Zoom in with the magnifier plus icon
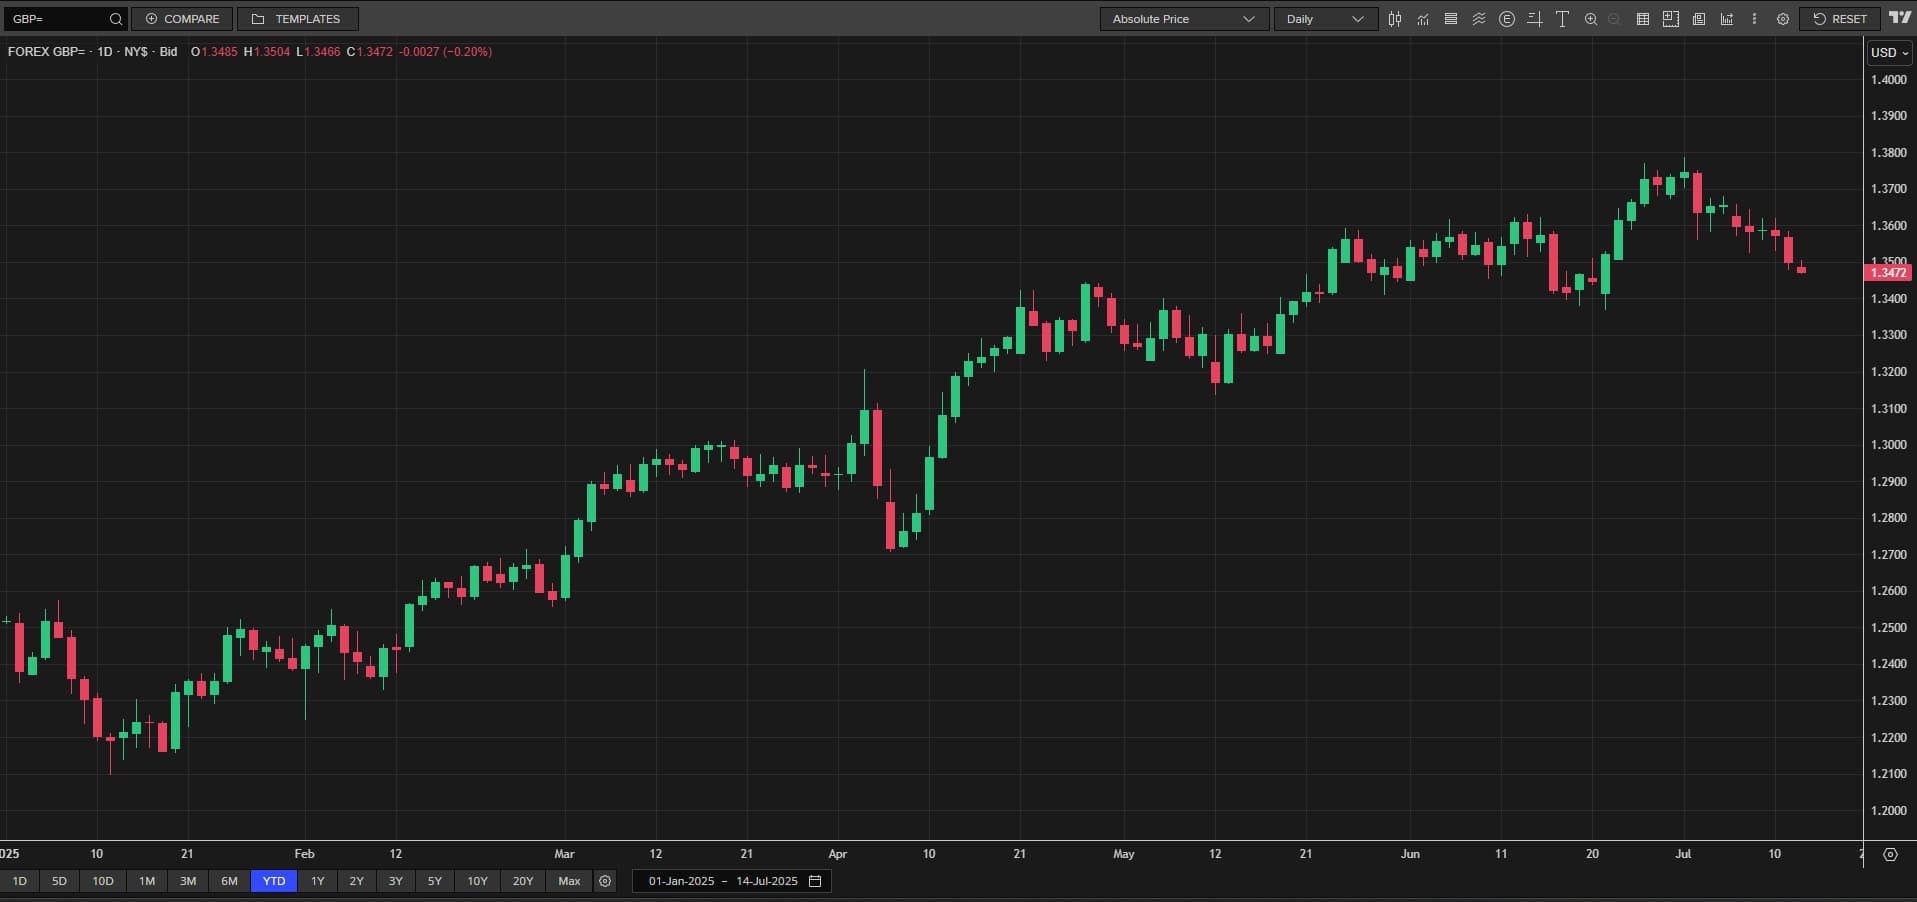The height and width of the screenshot is (902, 1917). tap(1591, 19)
